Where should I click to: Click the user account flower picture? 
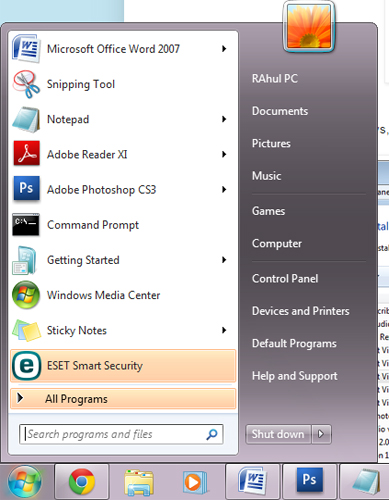pyautogui.click(x=309, y=27)
